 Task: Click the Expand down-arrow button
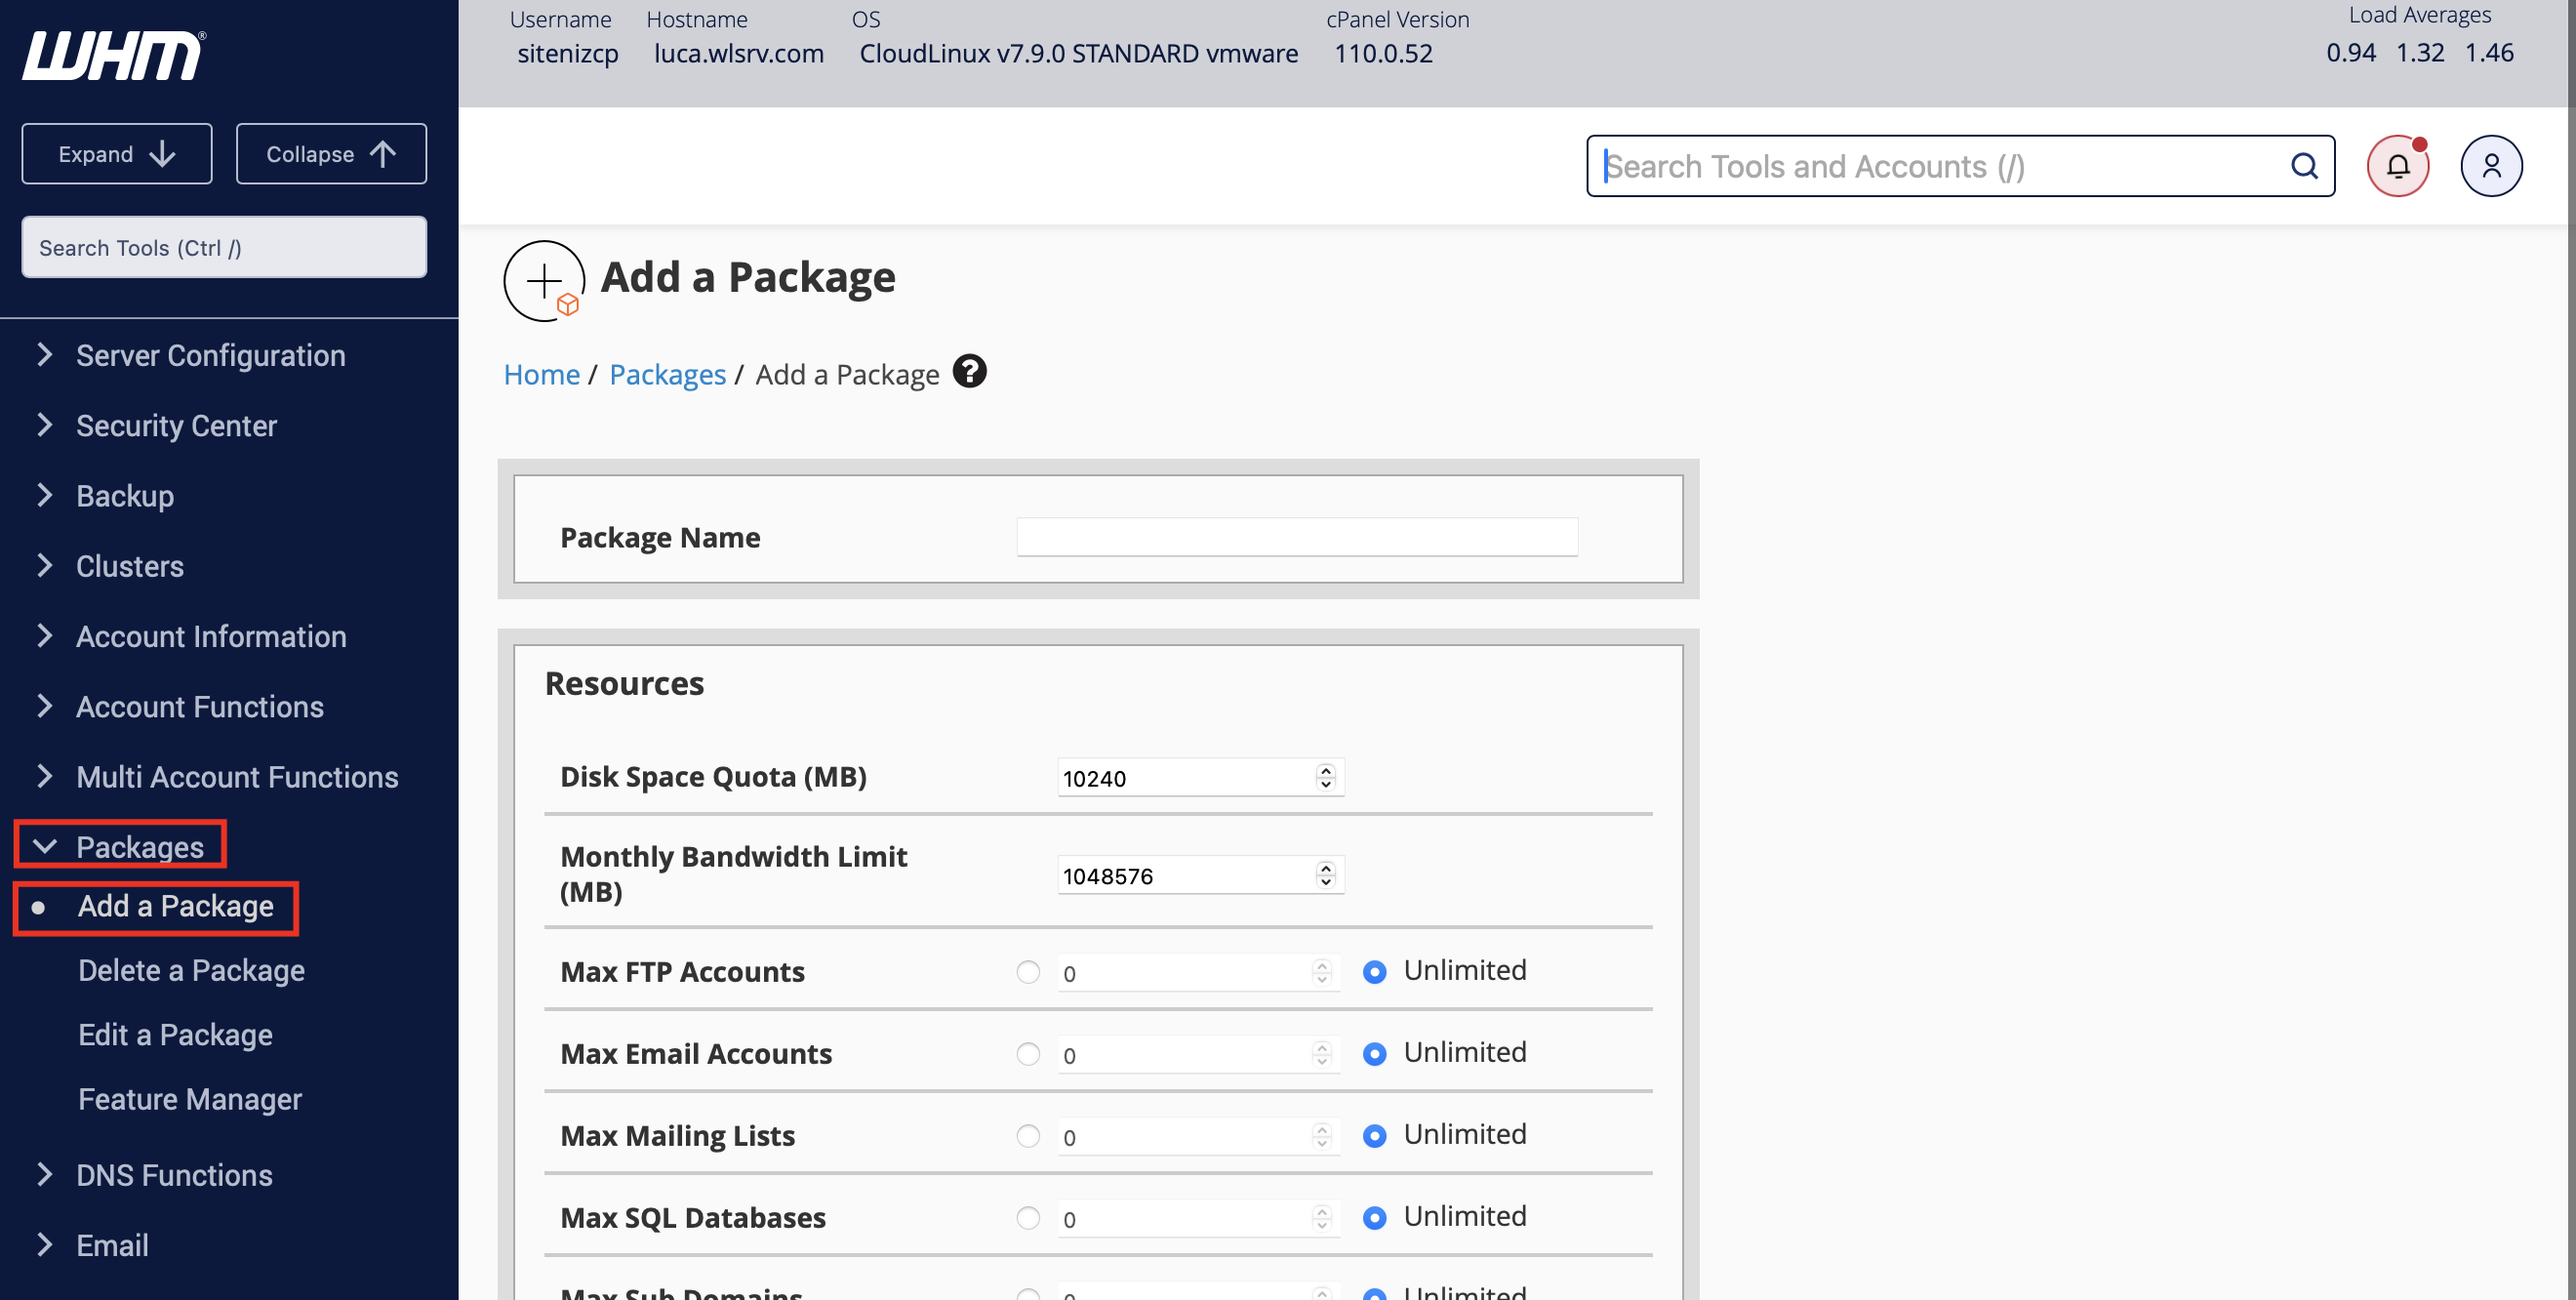(x=117, y=154)
